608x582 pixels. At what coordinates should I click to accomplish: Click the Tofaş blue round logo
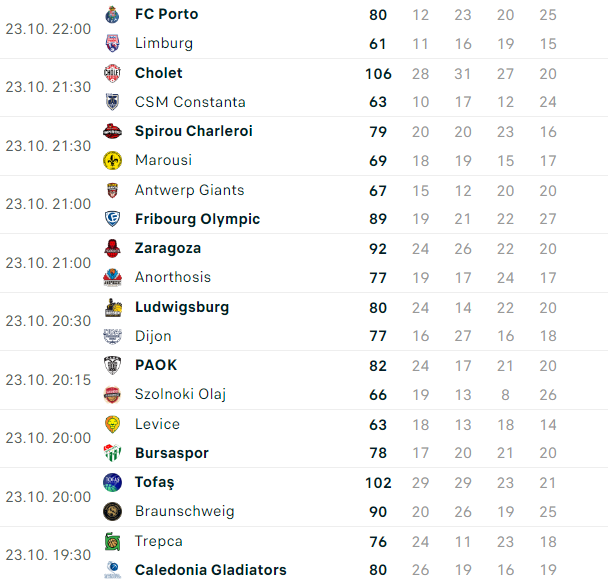[x=112, y=483]
